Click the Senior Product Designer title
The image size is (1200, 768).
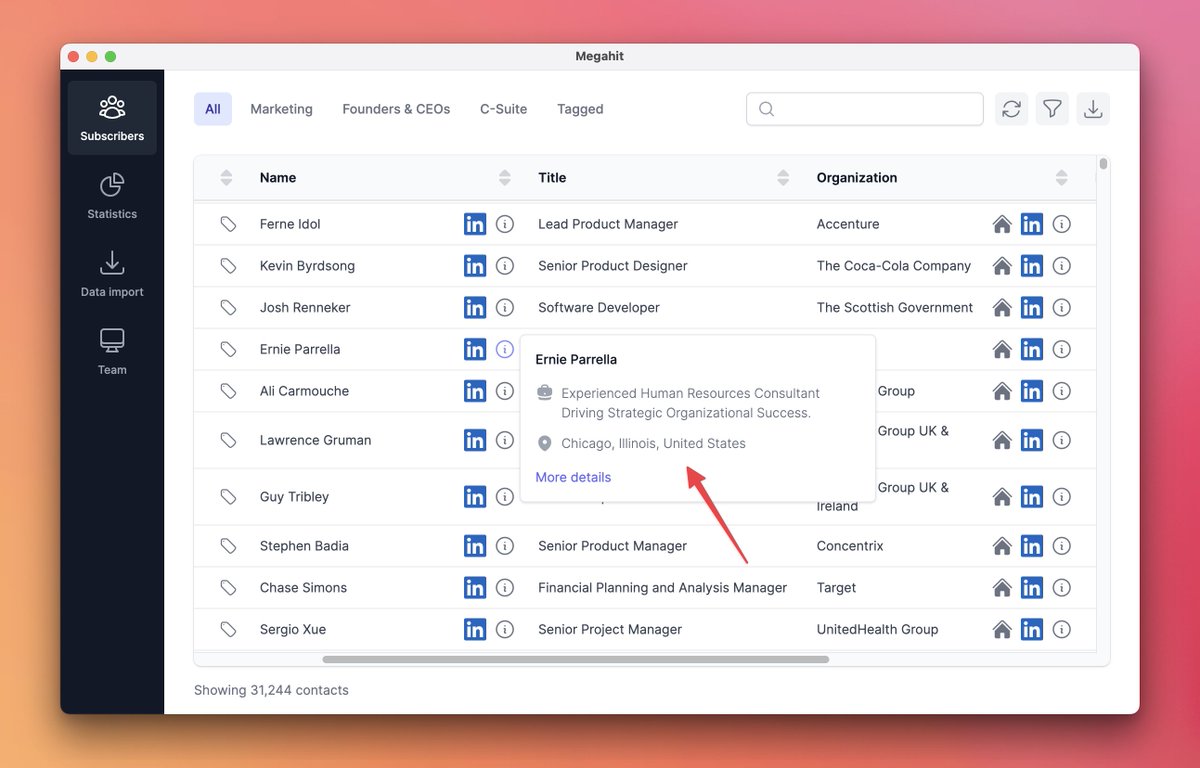(612, 266)
